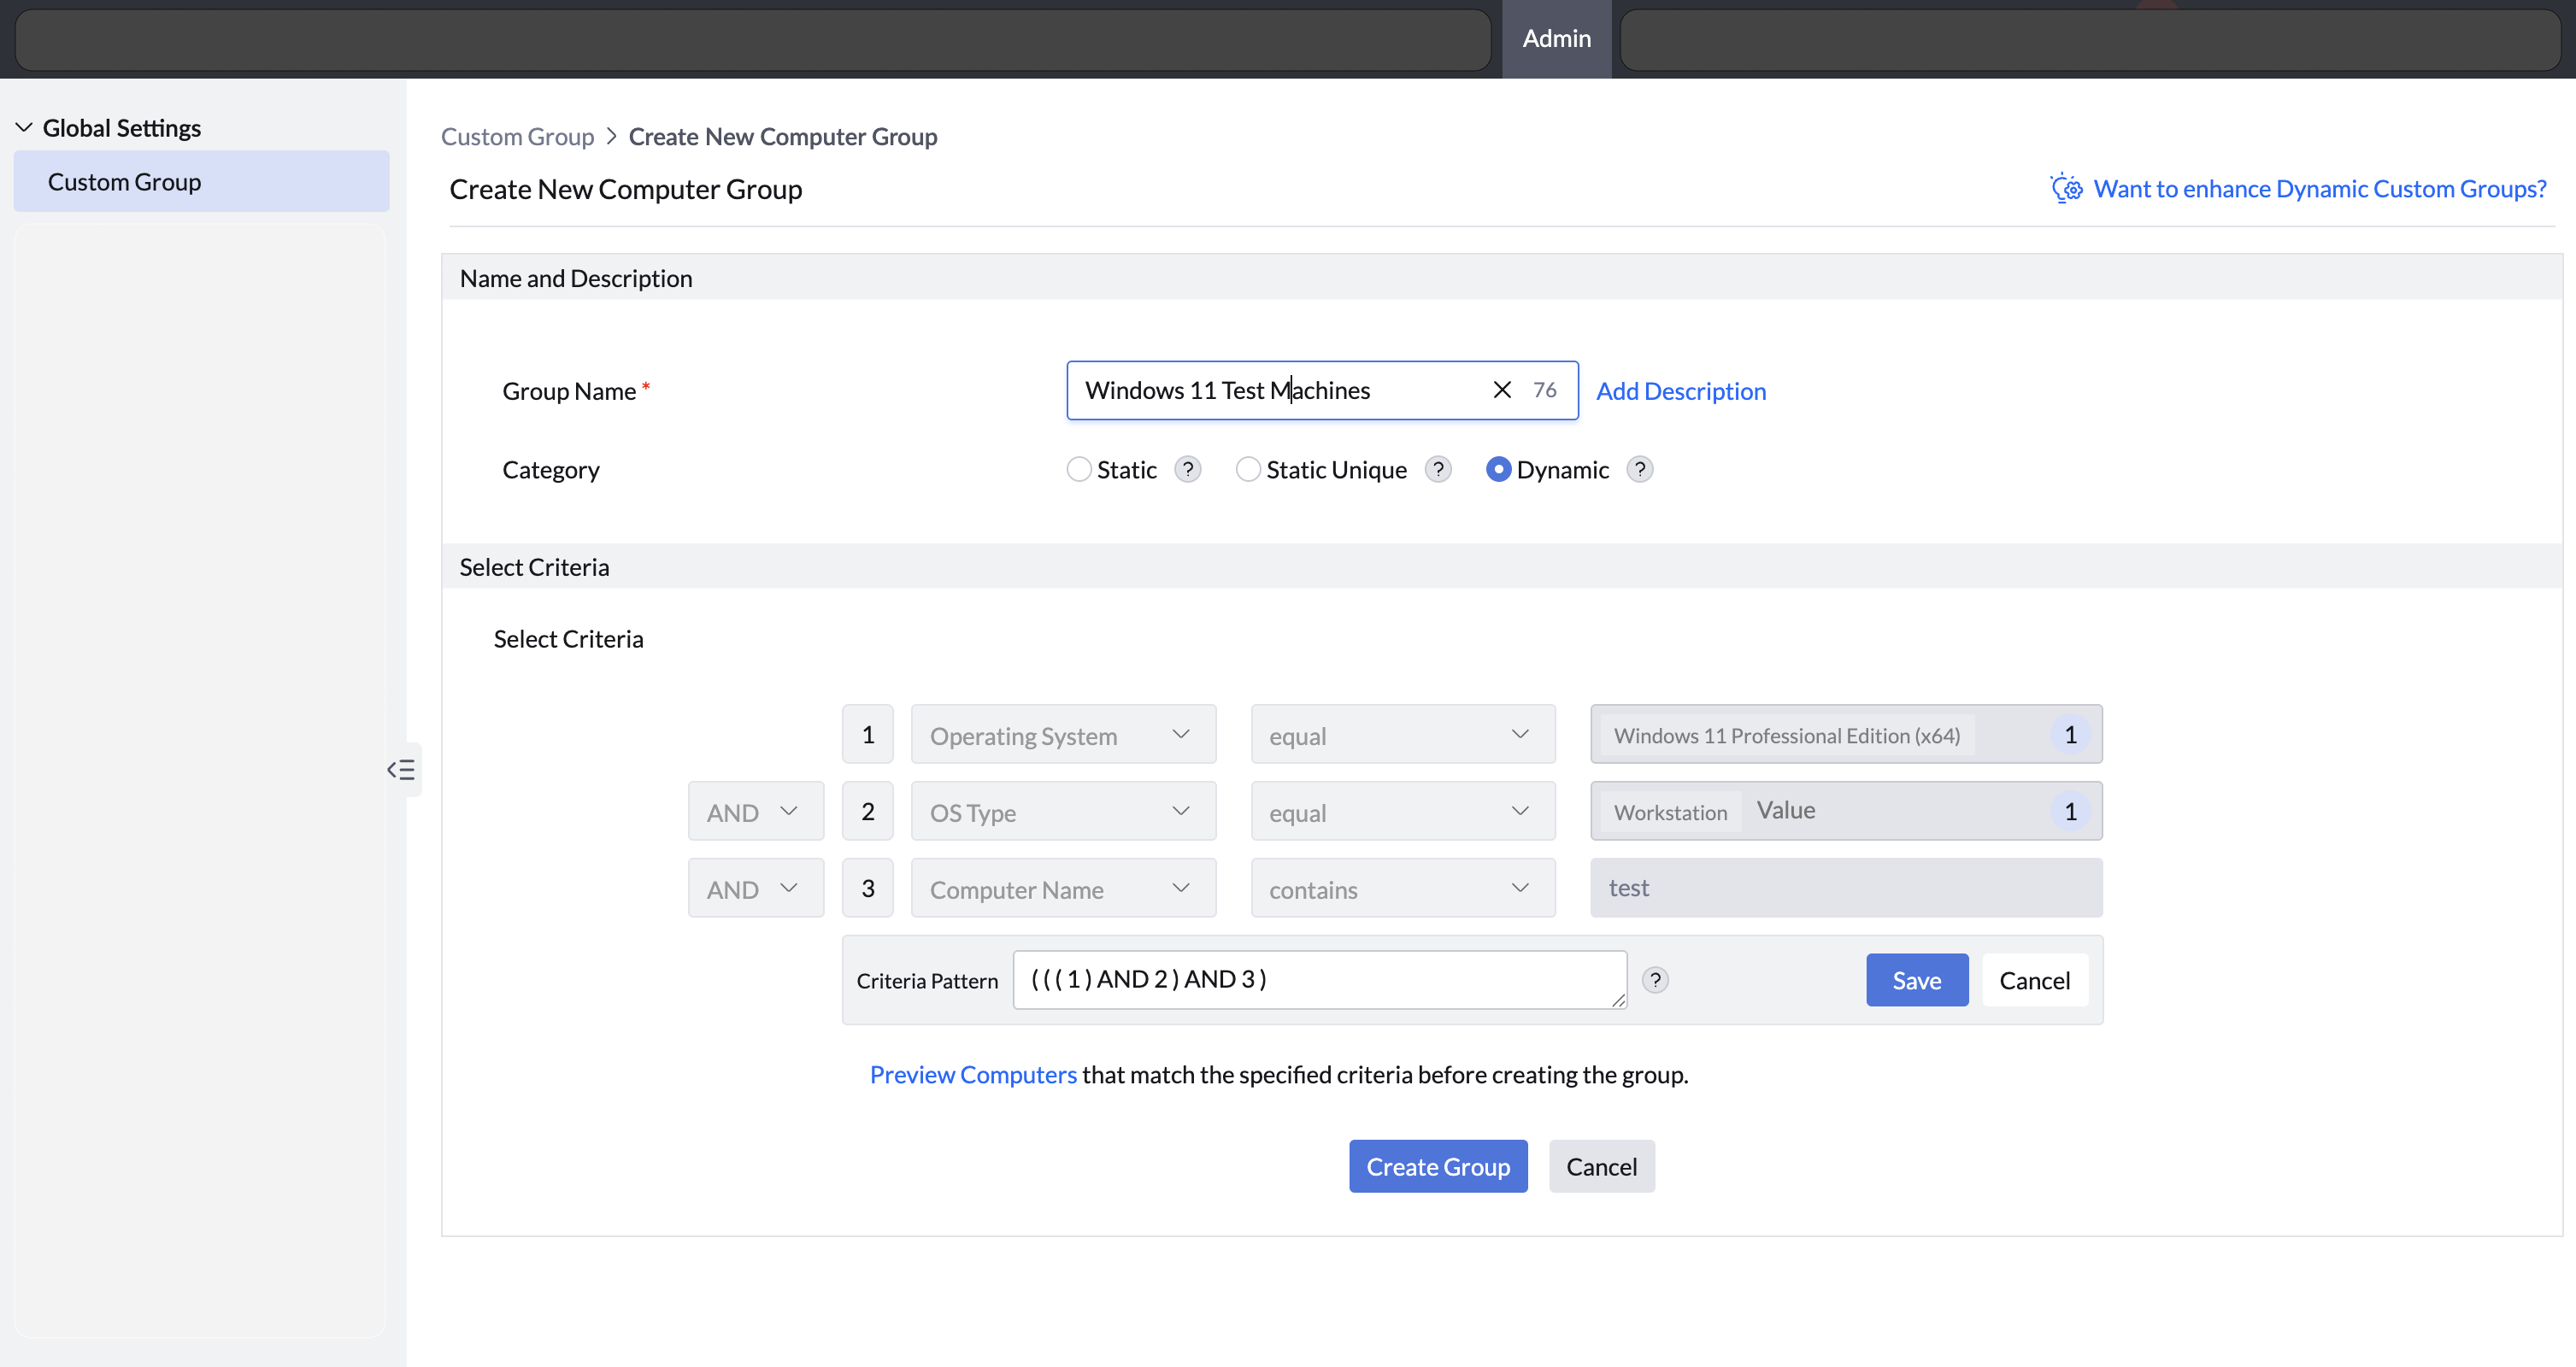This screenshot has width=2576, height=1367.
Task: Click the Create Group button
Action: coord(1437,1167)
